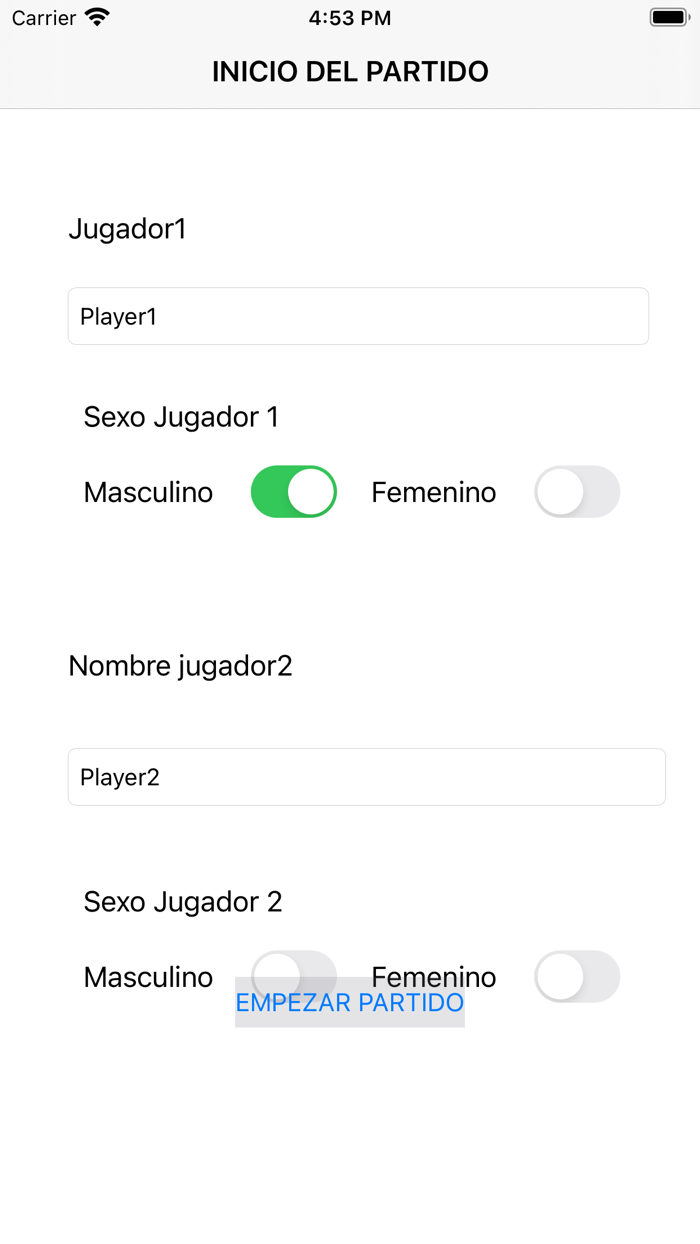Tap Masculino label for Jugador 1
This screenshot has height=1244, width=700.
coord(148,492)
